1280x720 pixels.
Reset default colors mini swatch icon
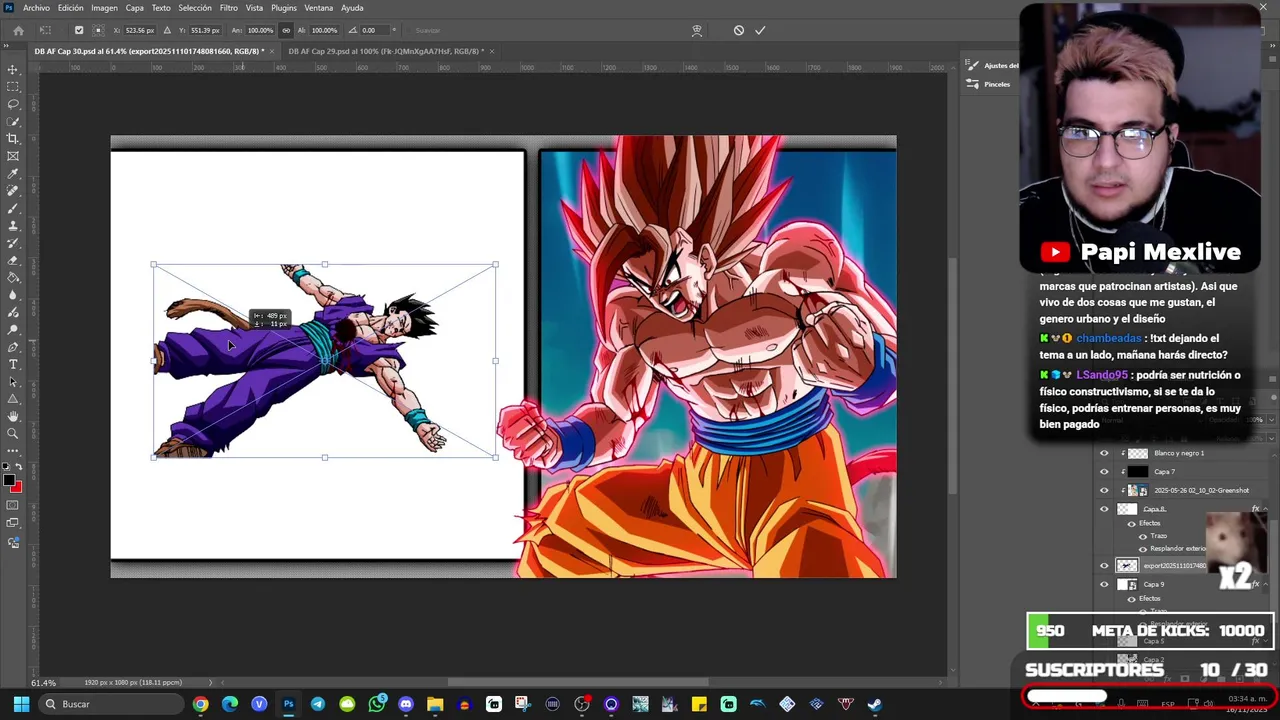tap(7, 467)
